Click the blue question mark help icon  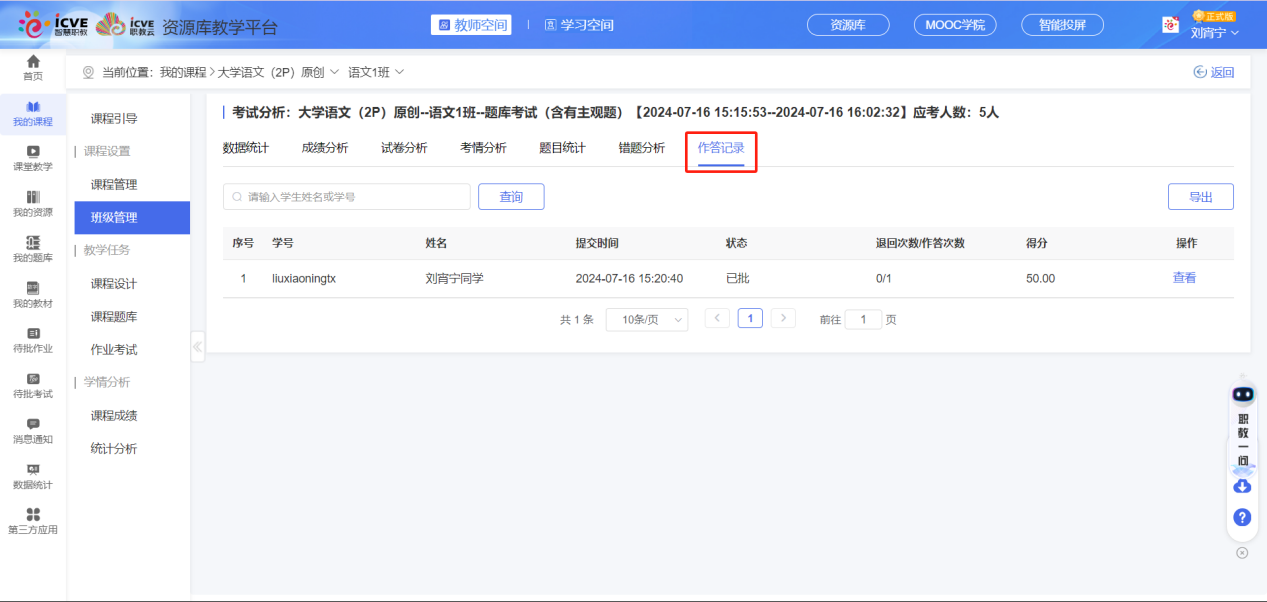(x=1242, y=517)
